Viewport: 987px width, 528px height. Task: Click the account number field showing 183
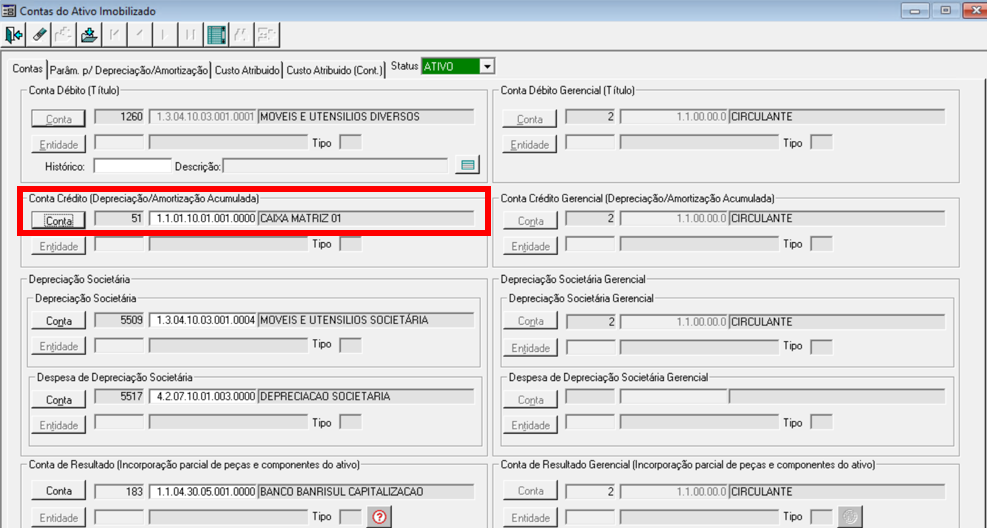click(119, 491)
